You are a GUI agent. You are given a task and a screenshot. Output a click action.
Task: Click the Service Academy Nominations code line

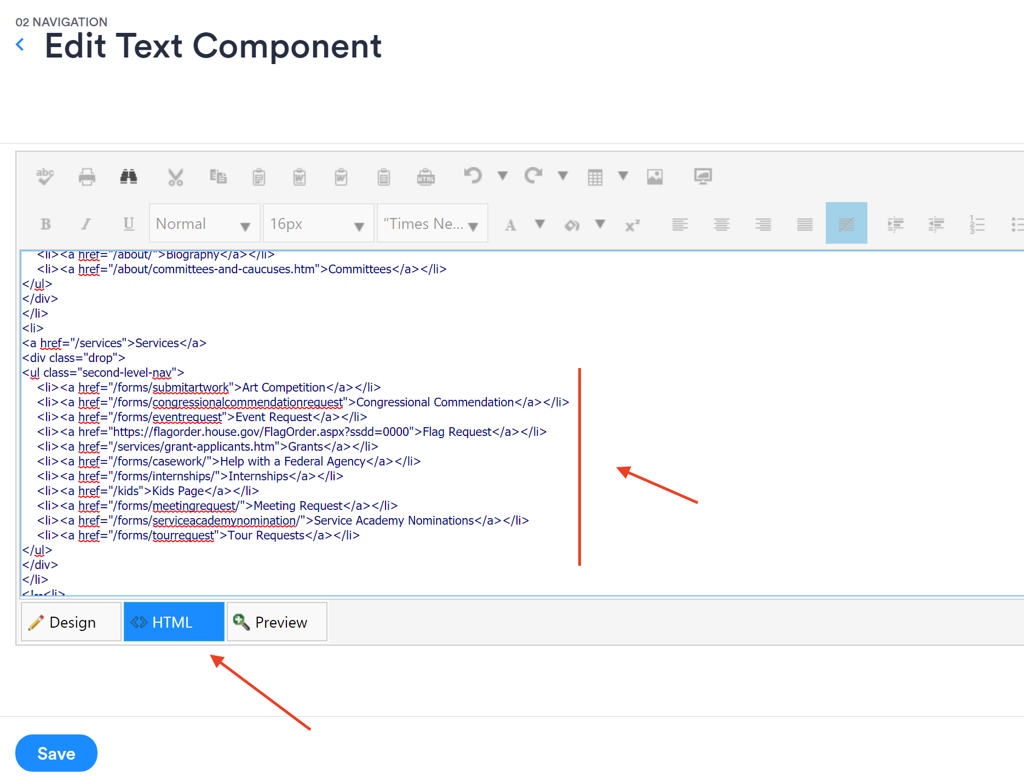point(283,520)
